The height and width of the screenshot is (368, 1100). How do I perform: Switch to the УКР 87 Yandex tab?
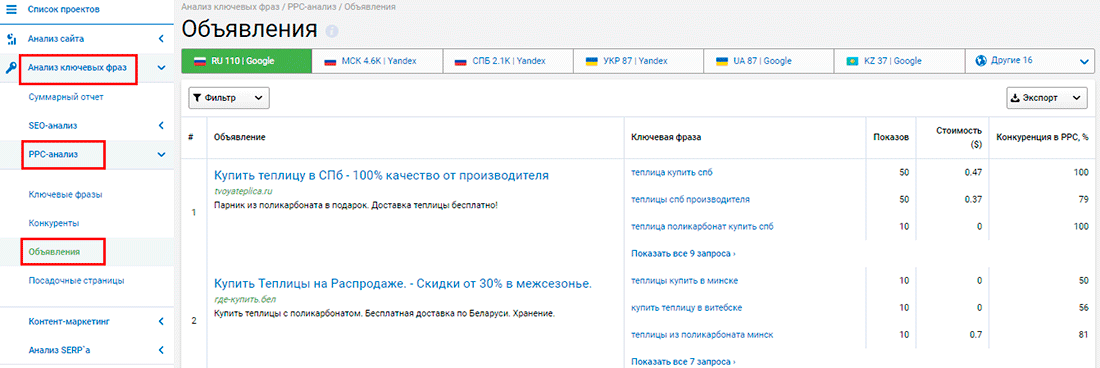(638, 61)
